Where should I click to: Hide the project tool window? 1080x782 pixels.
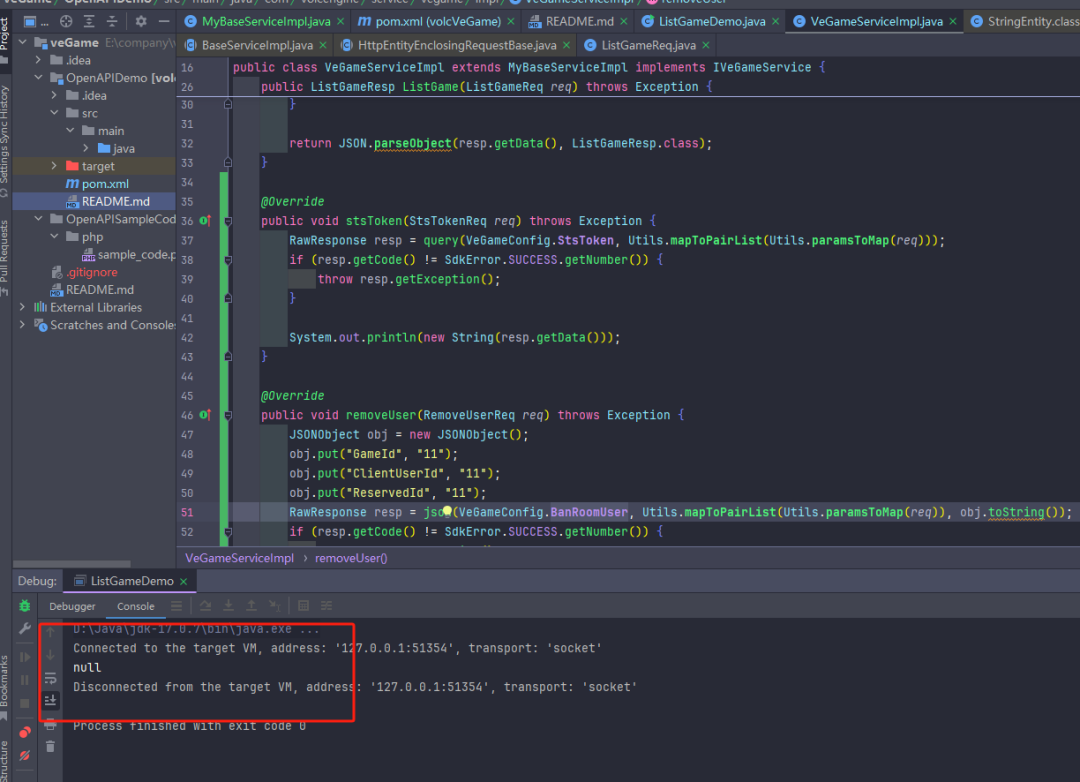click(x=164, y=21)
